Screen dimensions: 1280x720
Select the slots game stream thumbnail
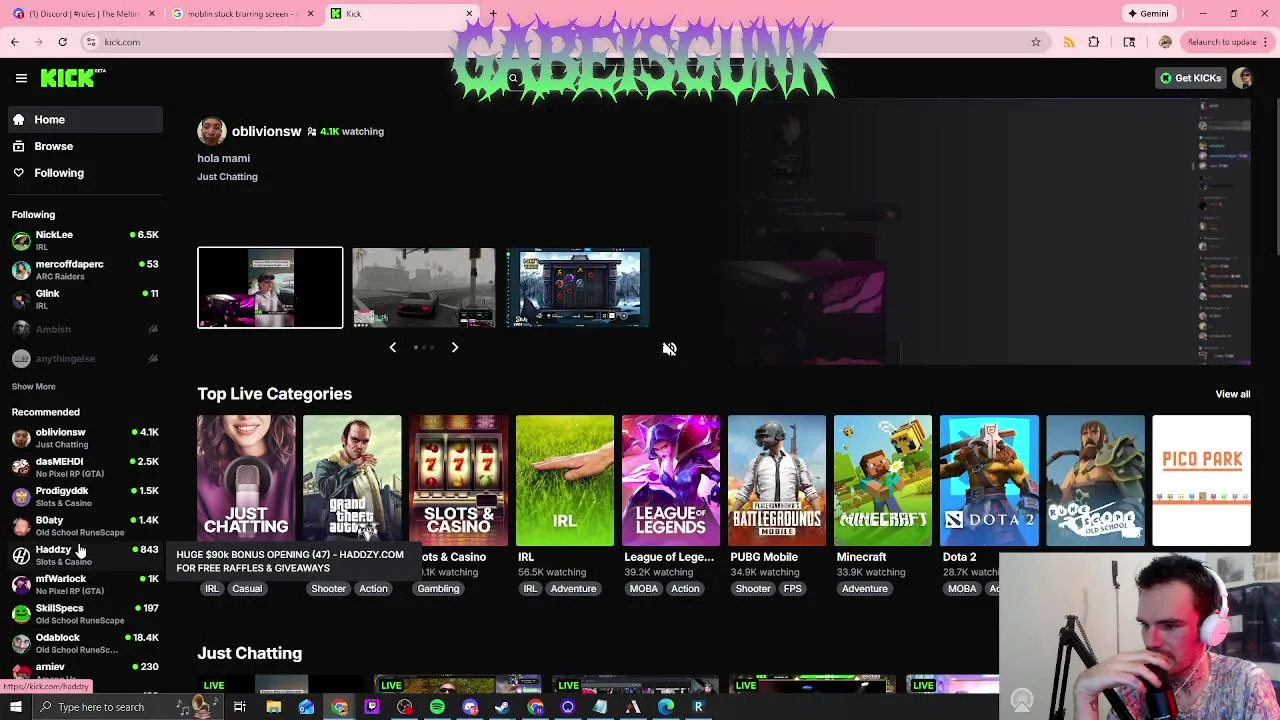coord(578,287)
